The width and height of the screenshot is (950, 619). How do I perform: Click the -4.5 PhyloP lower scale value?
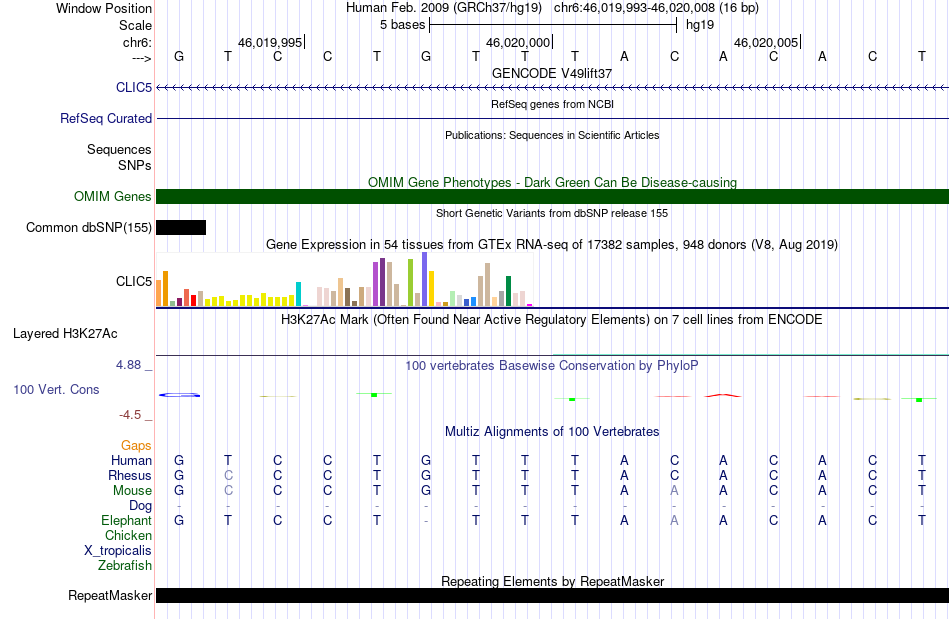tap(130, 415)
